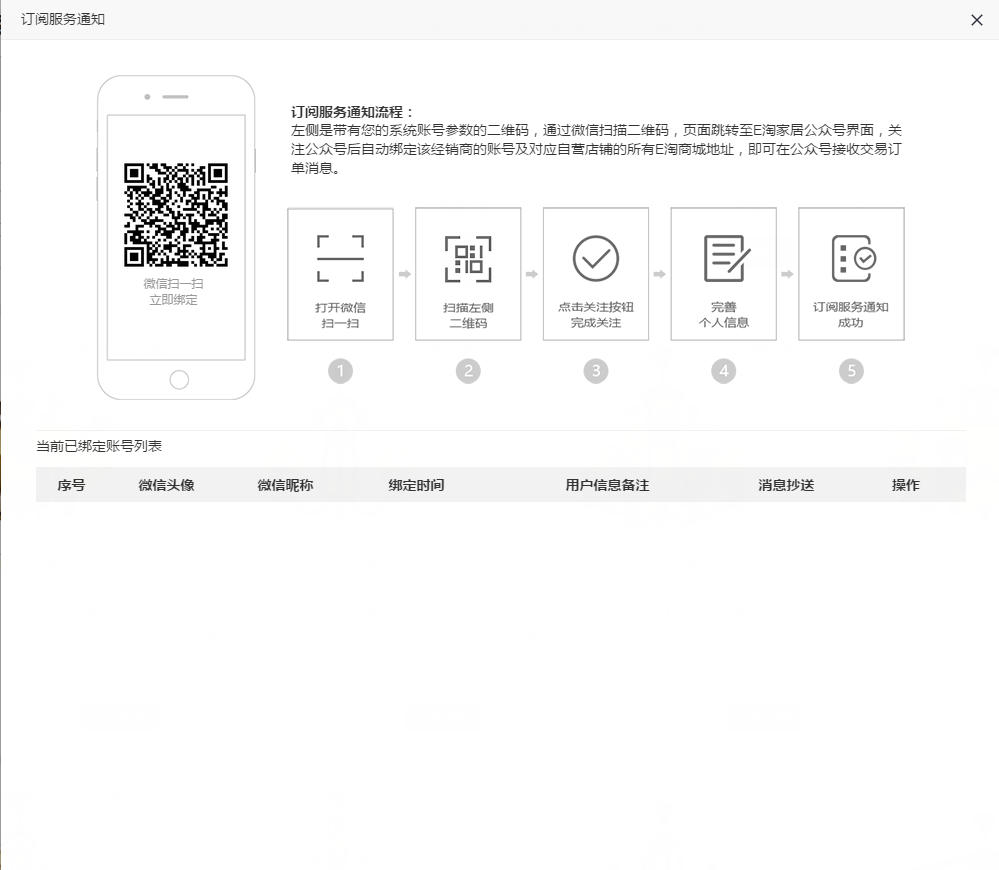Click the 订阅服务通知流程 heading text
The height and width of the screenshot is (870, 999).
tap(352, 112)
